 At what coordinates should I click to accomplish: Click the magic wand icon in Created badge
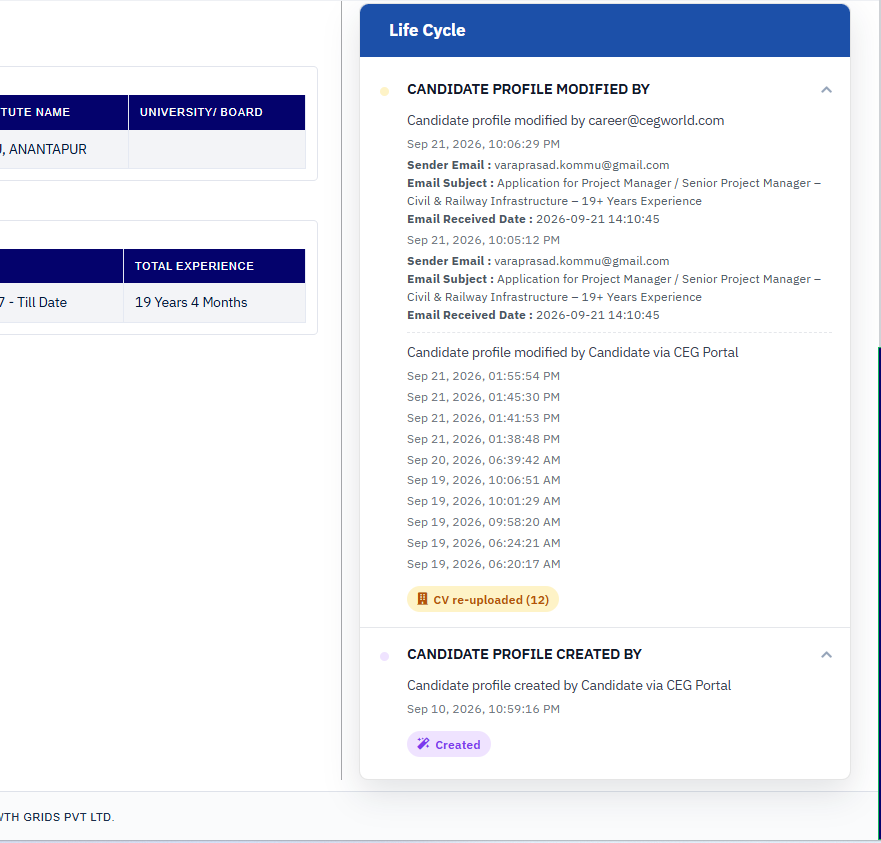click(x=423, y=744)
